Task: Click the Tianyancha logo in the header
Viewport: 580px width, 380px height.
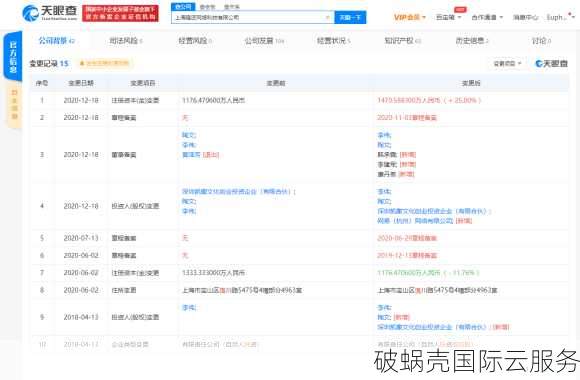Action: 50,13
